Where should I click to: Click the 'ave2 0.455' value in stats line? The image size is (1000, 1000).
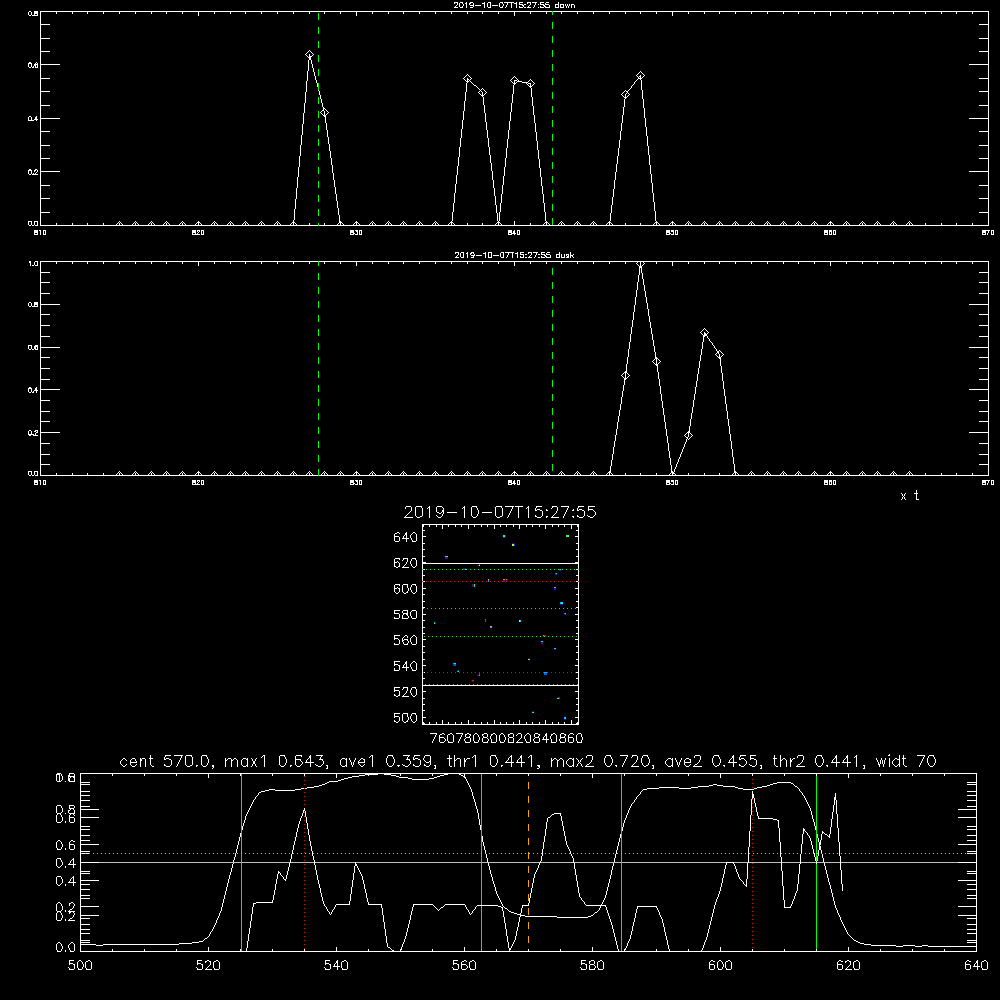coord(712,761)
